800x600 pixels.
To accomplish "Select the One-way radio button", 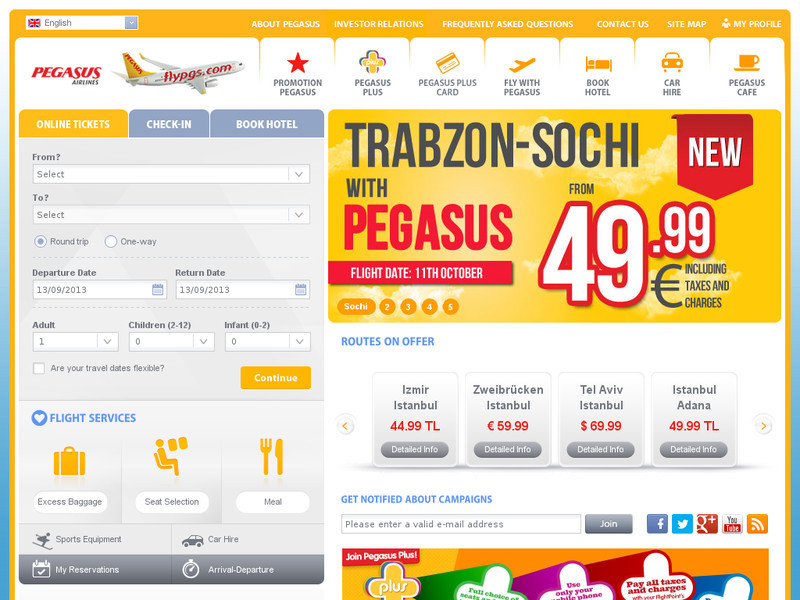I will [x=111, y=241].
